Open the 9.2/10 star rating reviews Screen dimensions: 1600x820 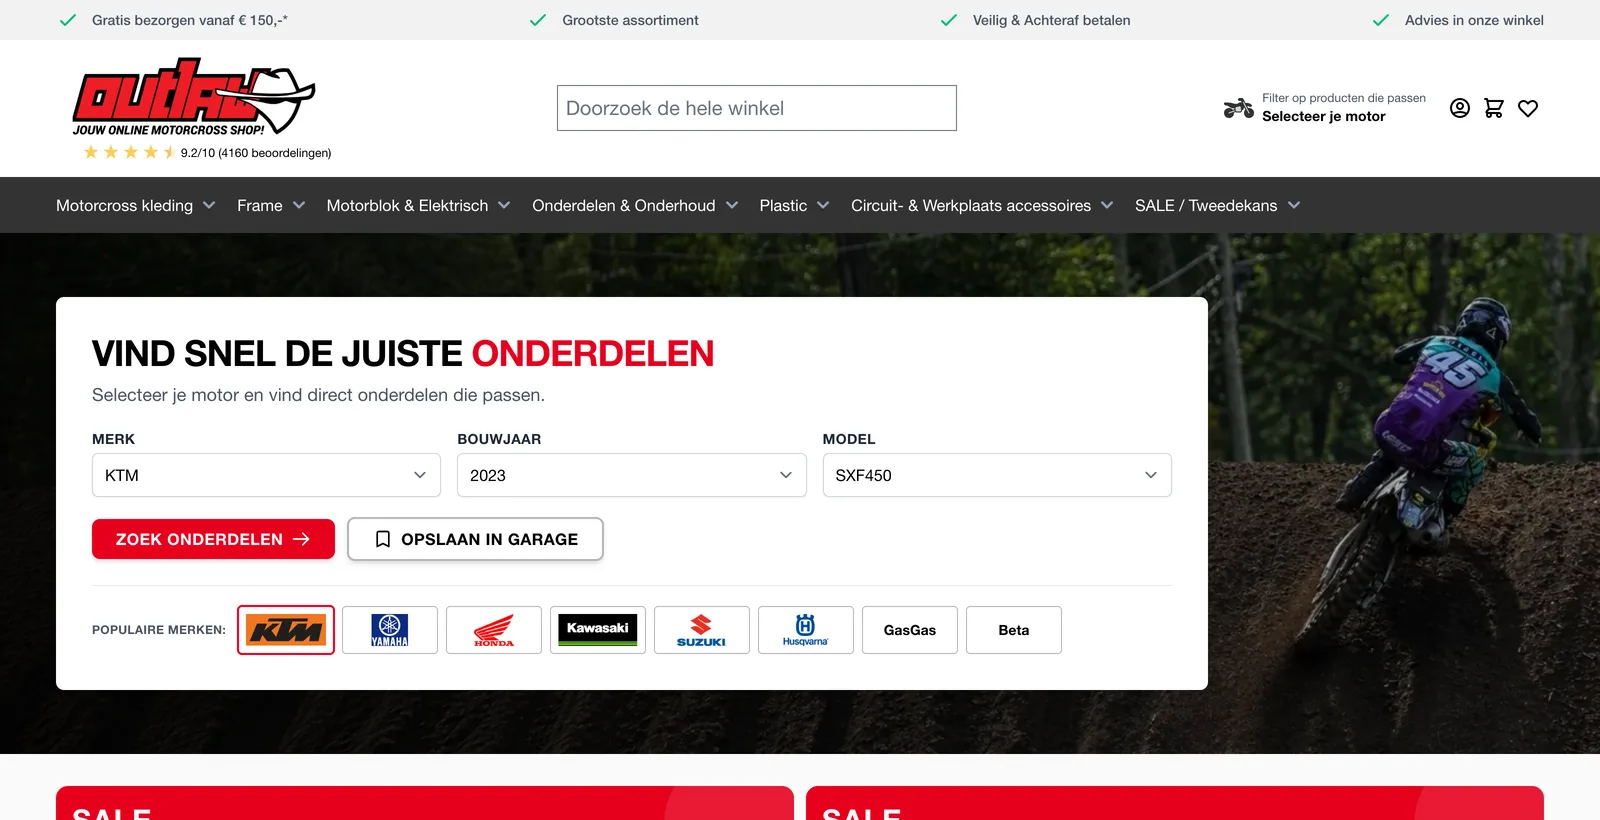207,152
